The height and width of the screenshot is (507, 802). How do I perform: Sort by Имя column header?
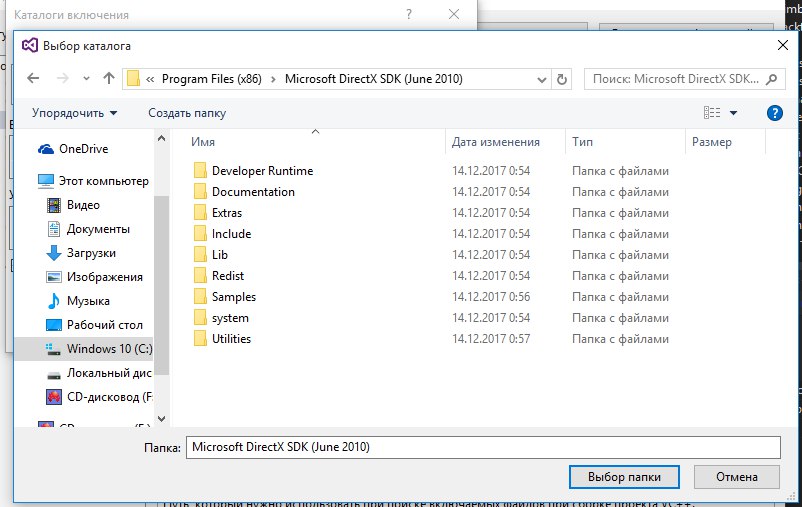[204, 142]
